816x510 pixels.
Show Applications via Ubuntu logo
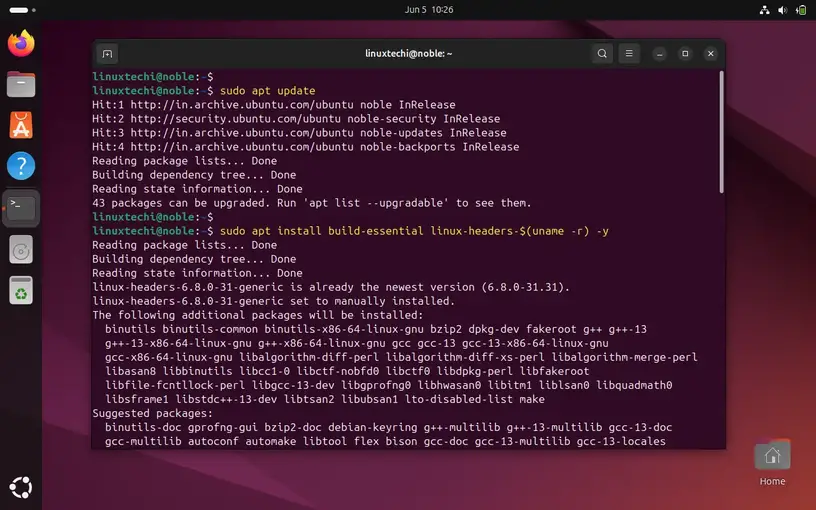click(x=21, y=487)
